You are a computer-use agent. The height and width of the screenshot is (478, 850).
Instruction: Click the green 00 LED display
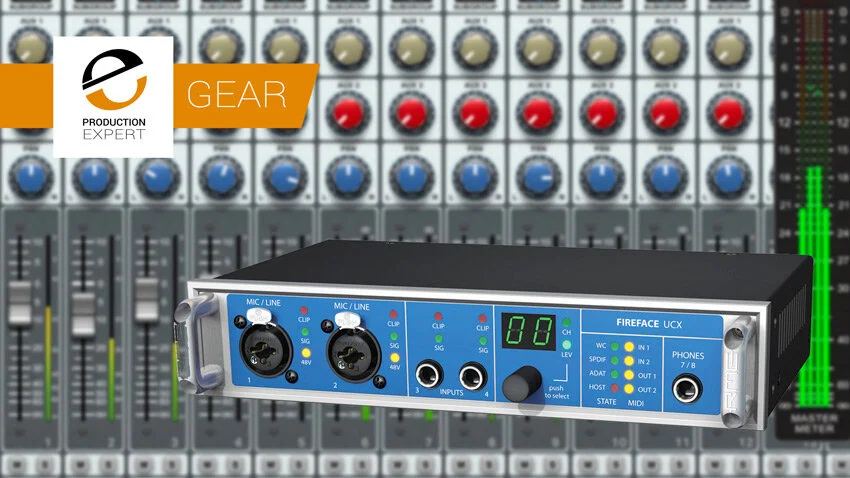click(529, 331)
